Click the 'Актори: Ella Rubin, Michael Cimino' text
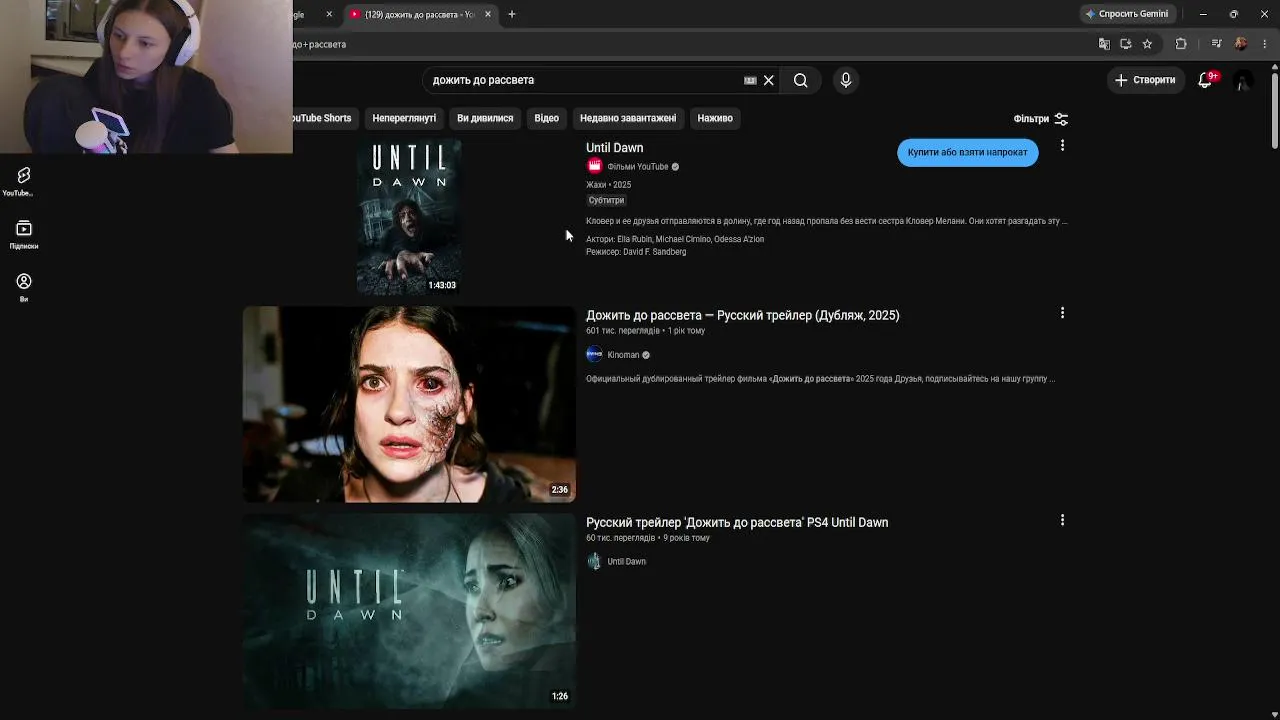 coord(675,239)
